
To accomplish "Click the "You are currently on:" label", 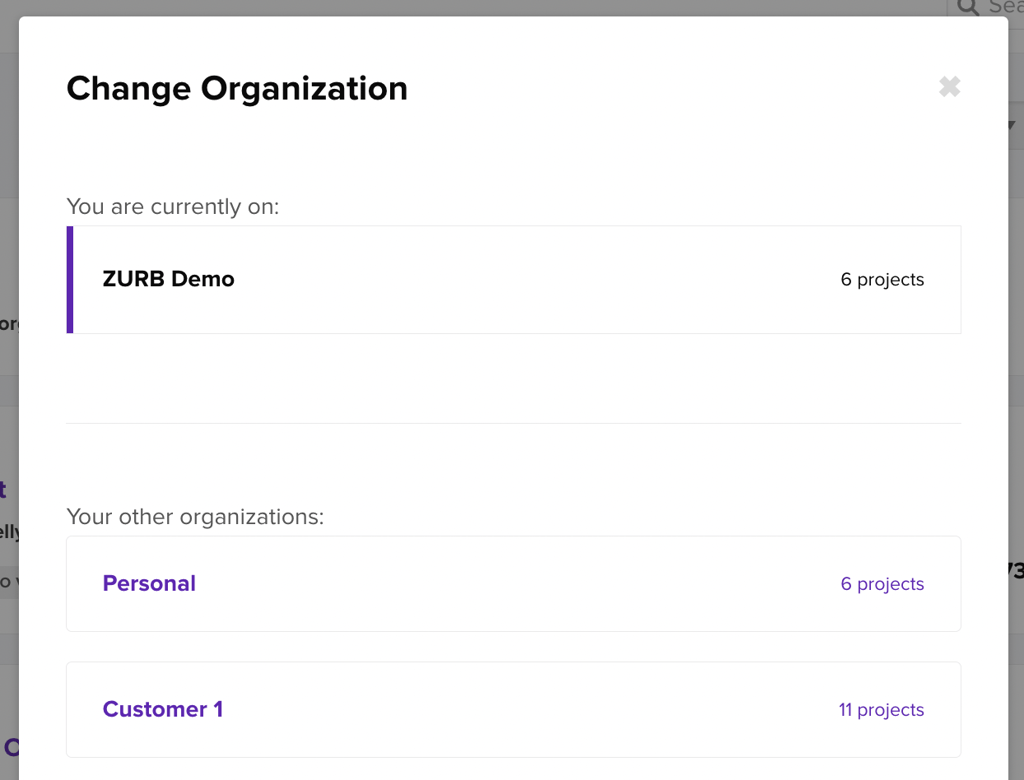I will tap(172, 207).
